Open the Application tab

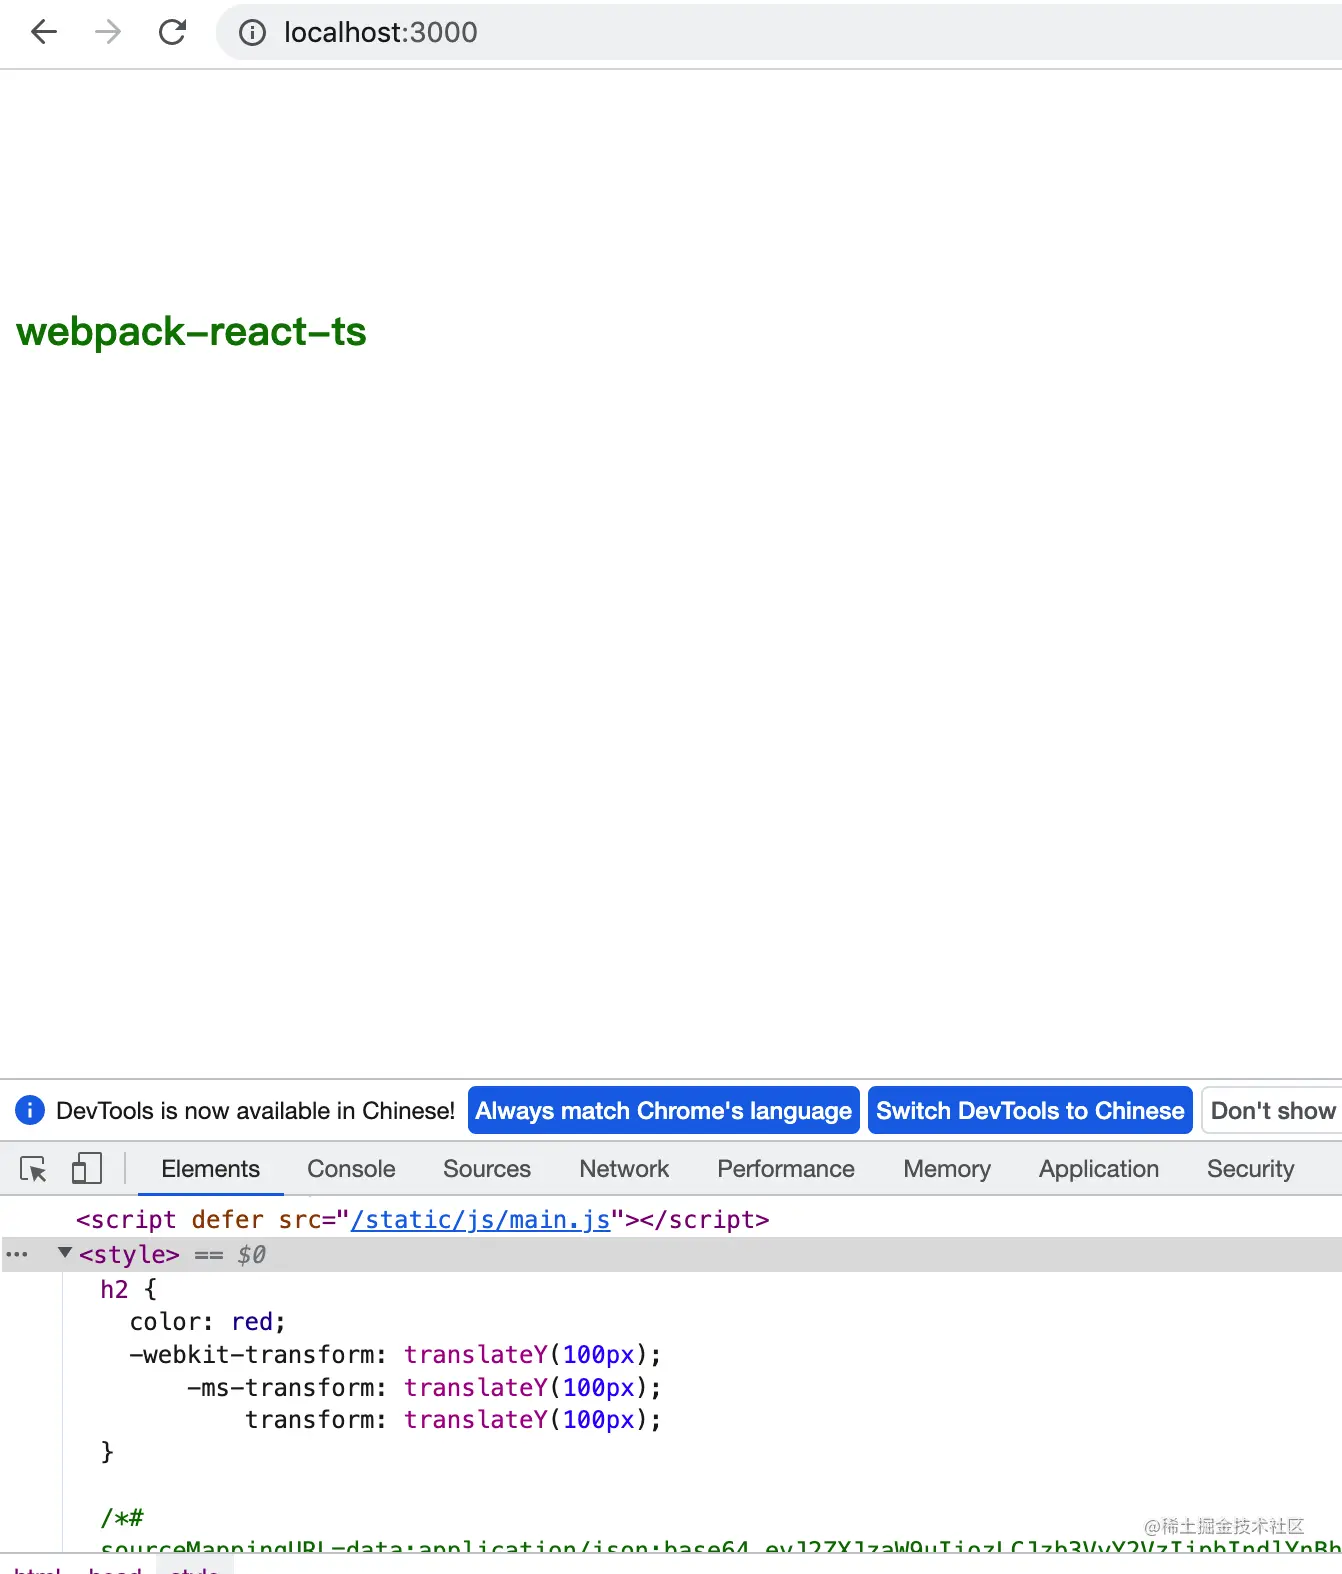[1099, 1169]
